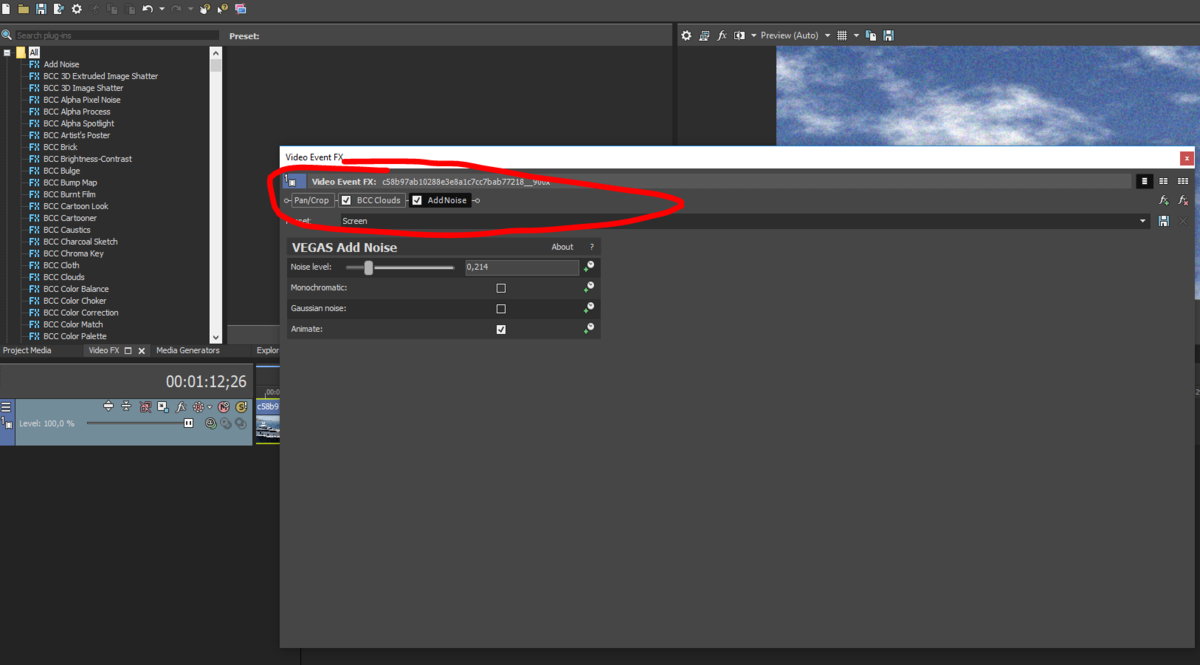This screenshot has height=665, width=1200.
Task: Animate Gaussian noise keyframe button
Action: (589, 308)
